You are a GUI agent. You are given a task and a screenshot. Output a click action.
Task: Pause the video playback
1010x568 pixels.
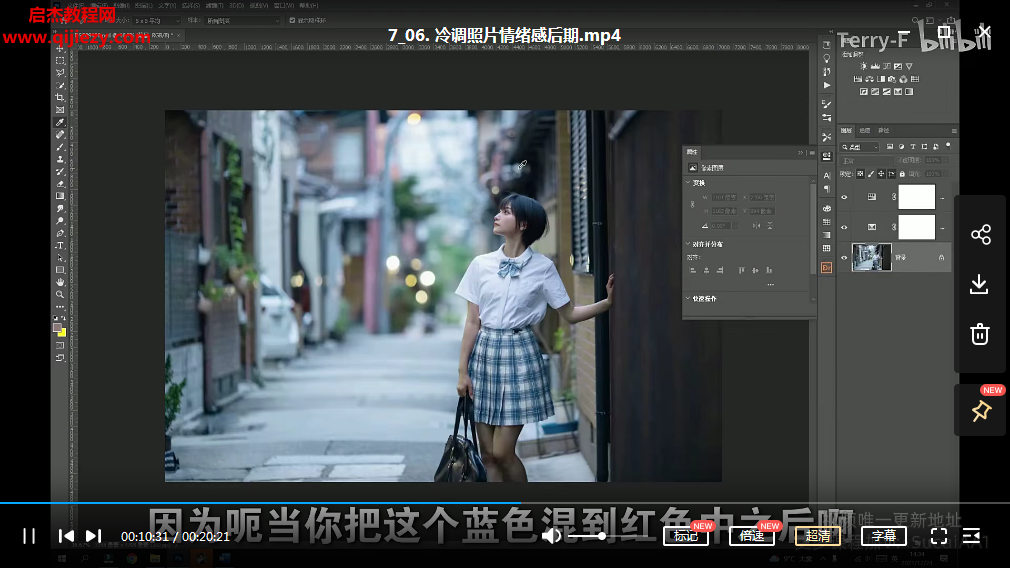tap(29, 536)
